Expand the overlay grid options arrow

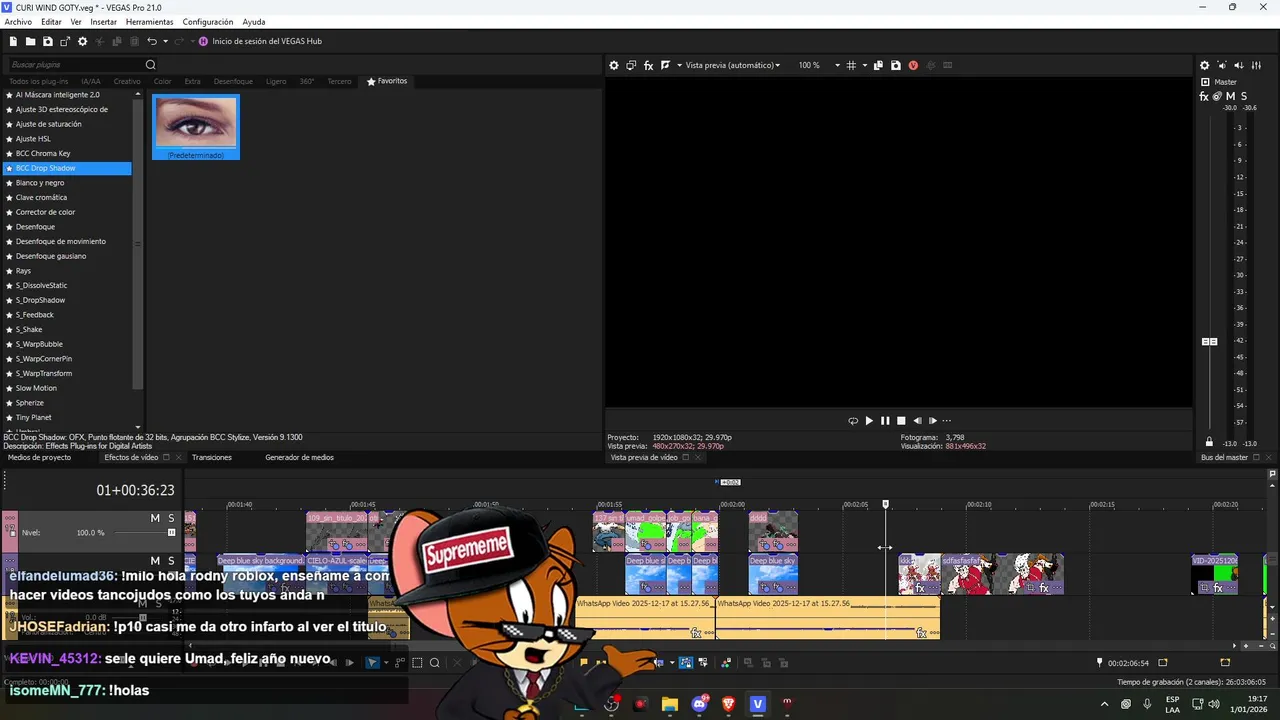pos(863,65)
